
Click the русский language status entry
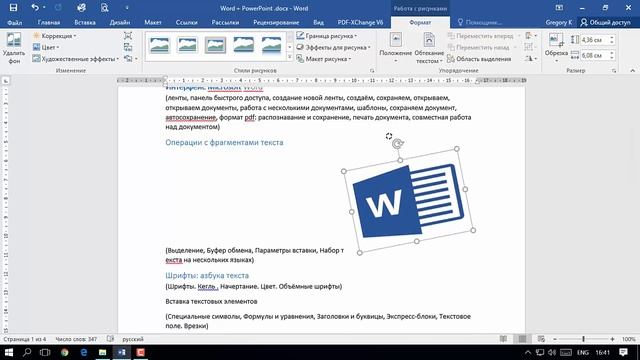click(133, 339)
